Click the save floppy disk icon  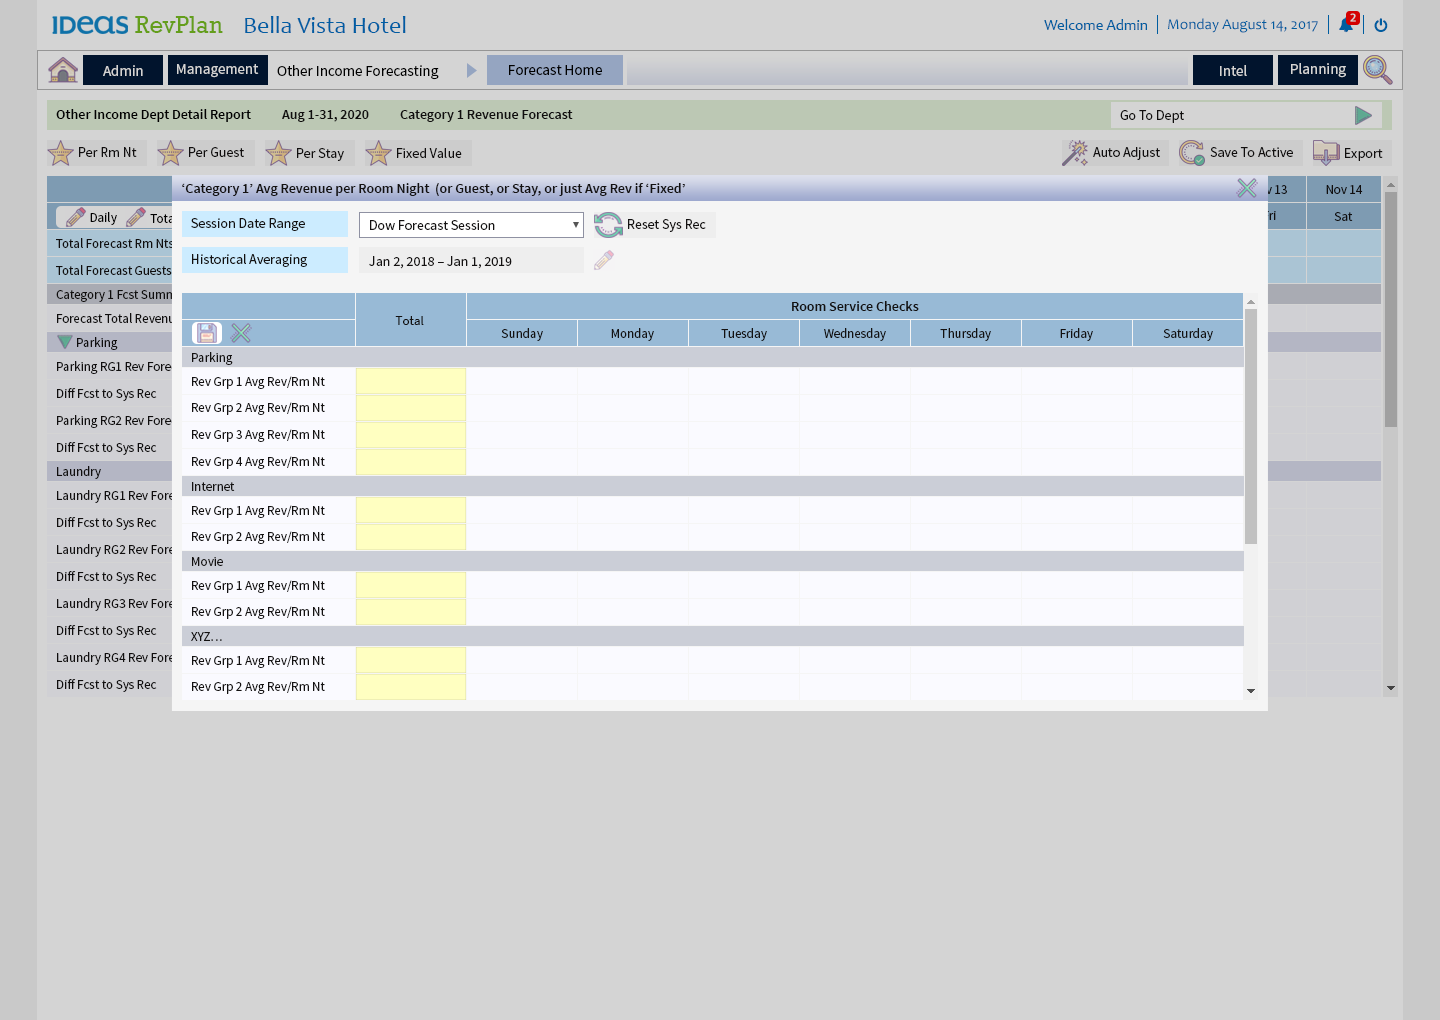(207, 333)
